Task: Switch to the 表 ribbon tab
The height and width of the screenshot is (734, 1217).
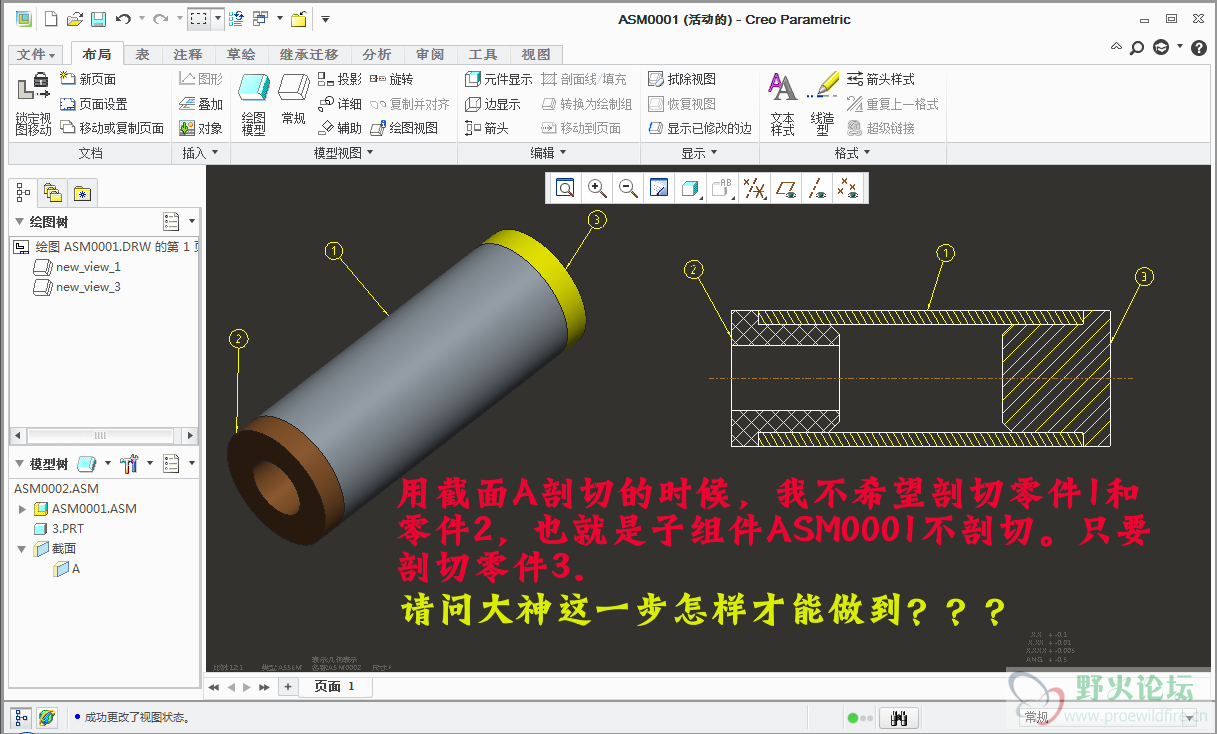Action: tap(143, 54)
